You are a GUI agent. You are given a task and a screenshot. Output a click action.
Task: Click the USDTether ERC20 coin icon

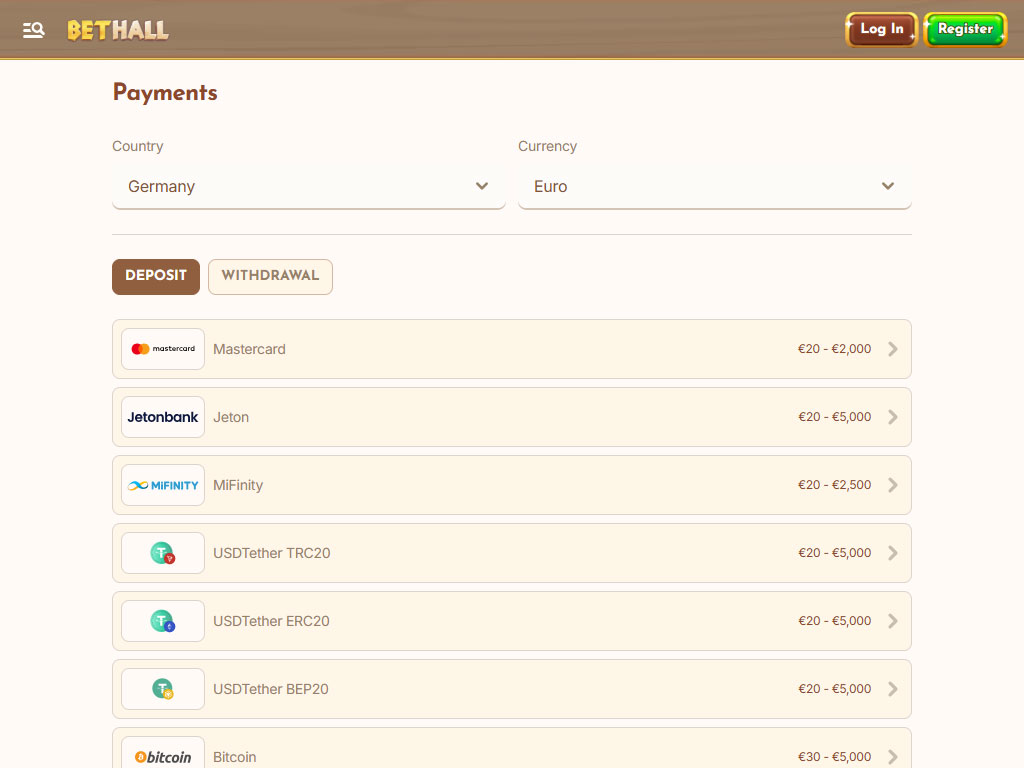pos(163,621)
